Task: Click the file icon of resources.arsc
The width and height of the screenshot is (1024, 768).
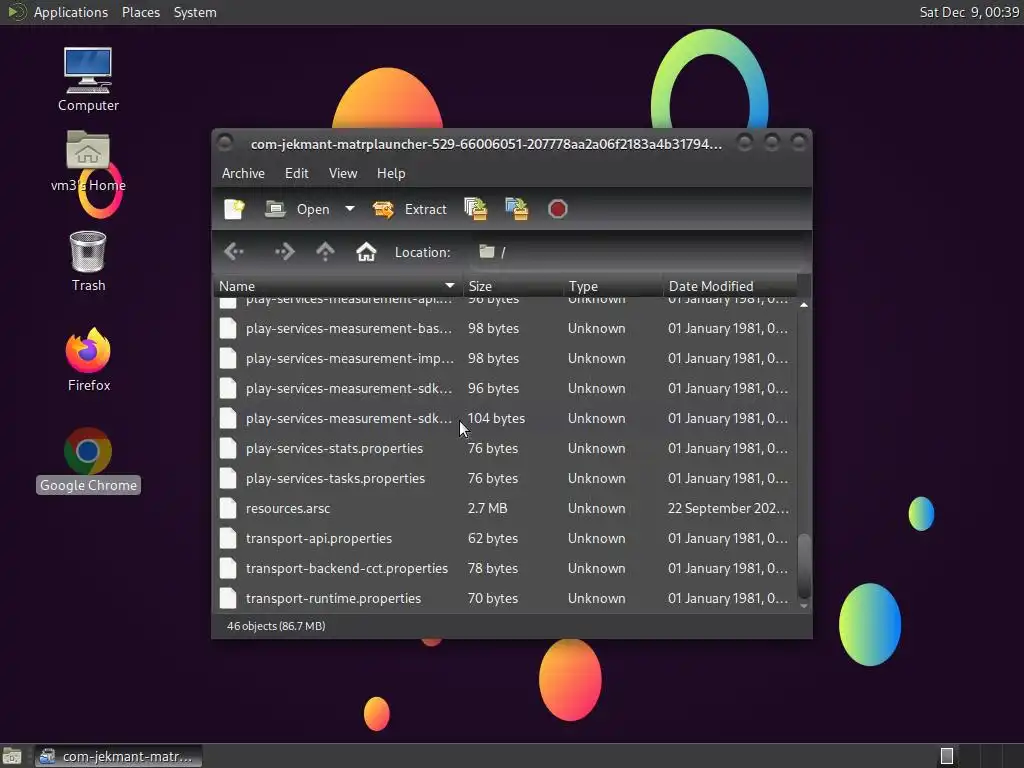Action: (x=228, y=508)
